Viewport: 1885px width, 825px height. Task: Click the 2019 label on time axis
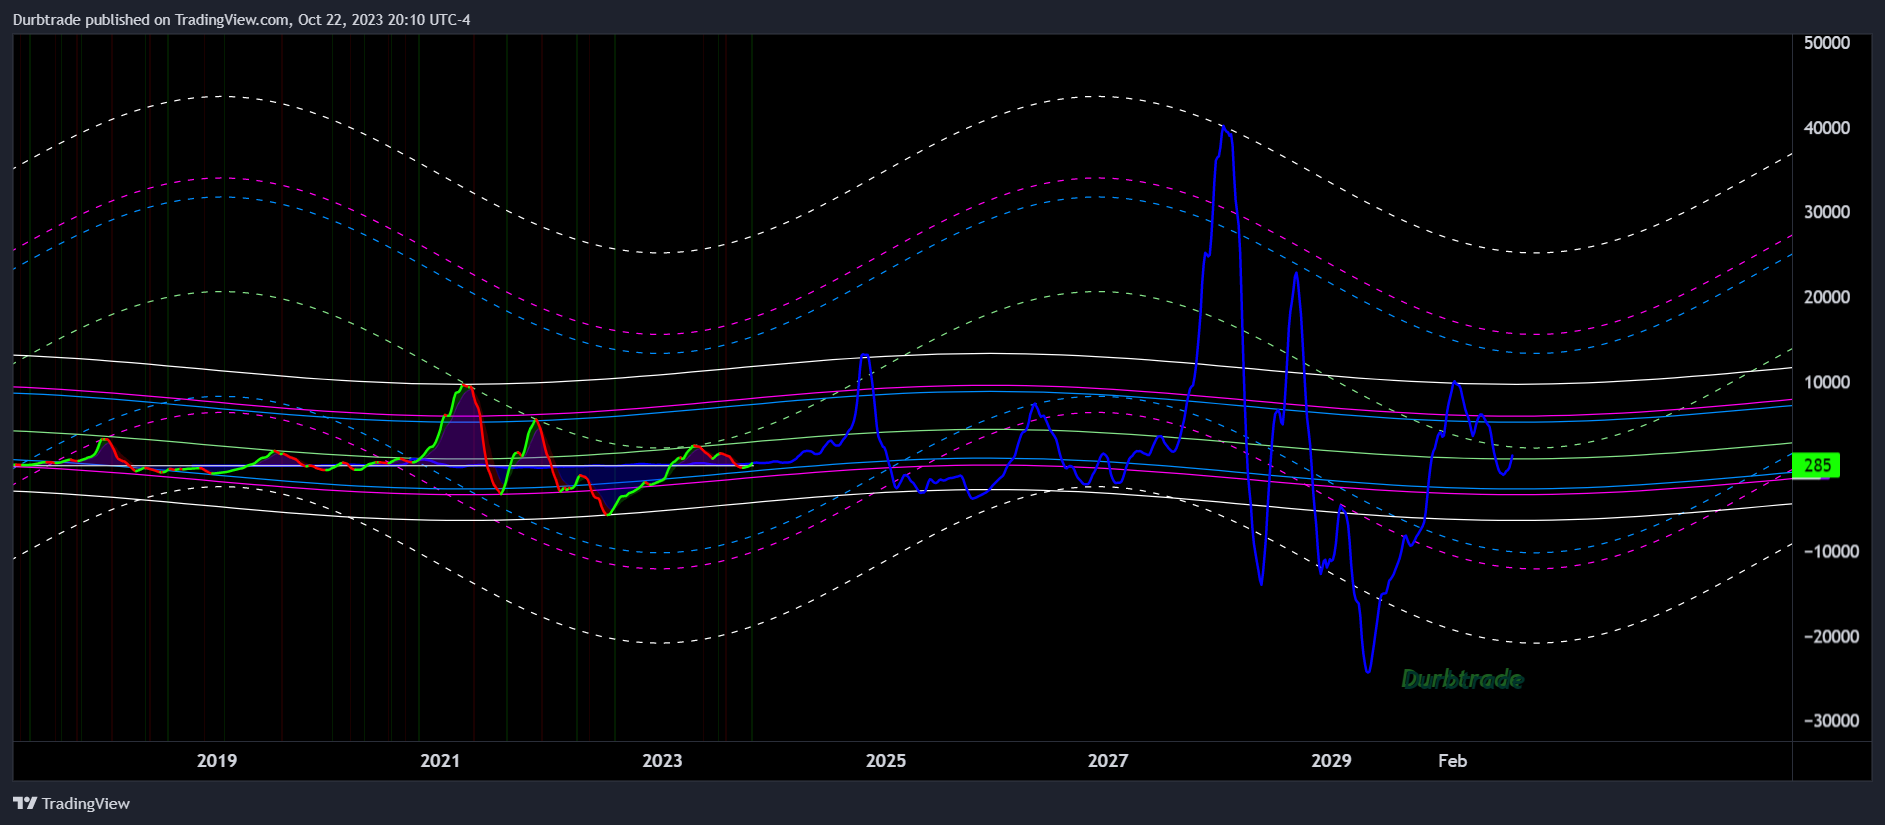point(217,761)
